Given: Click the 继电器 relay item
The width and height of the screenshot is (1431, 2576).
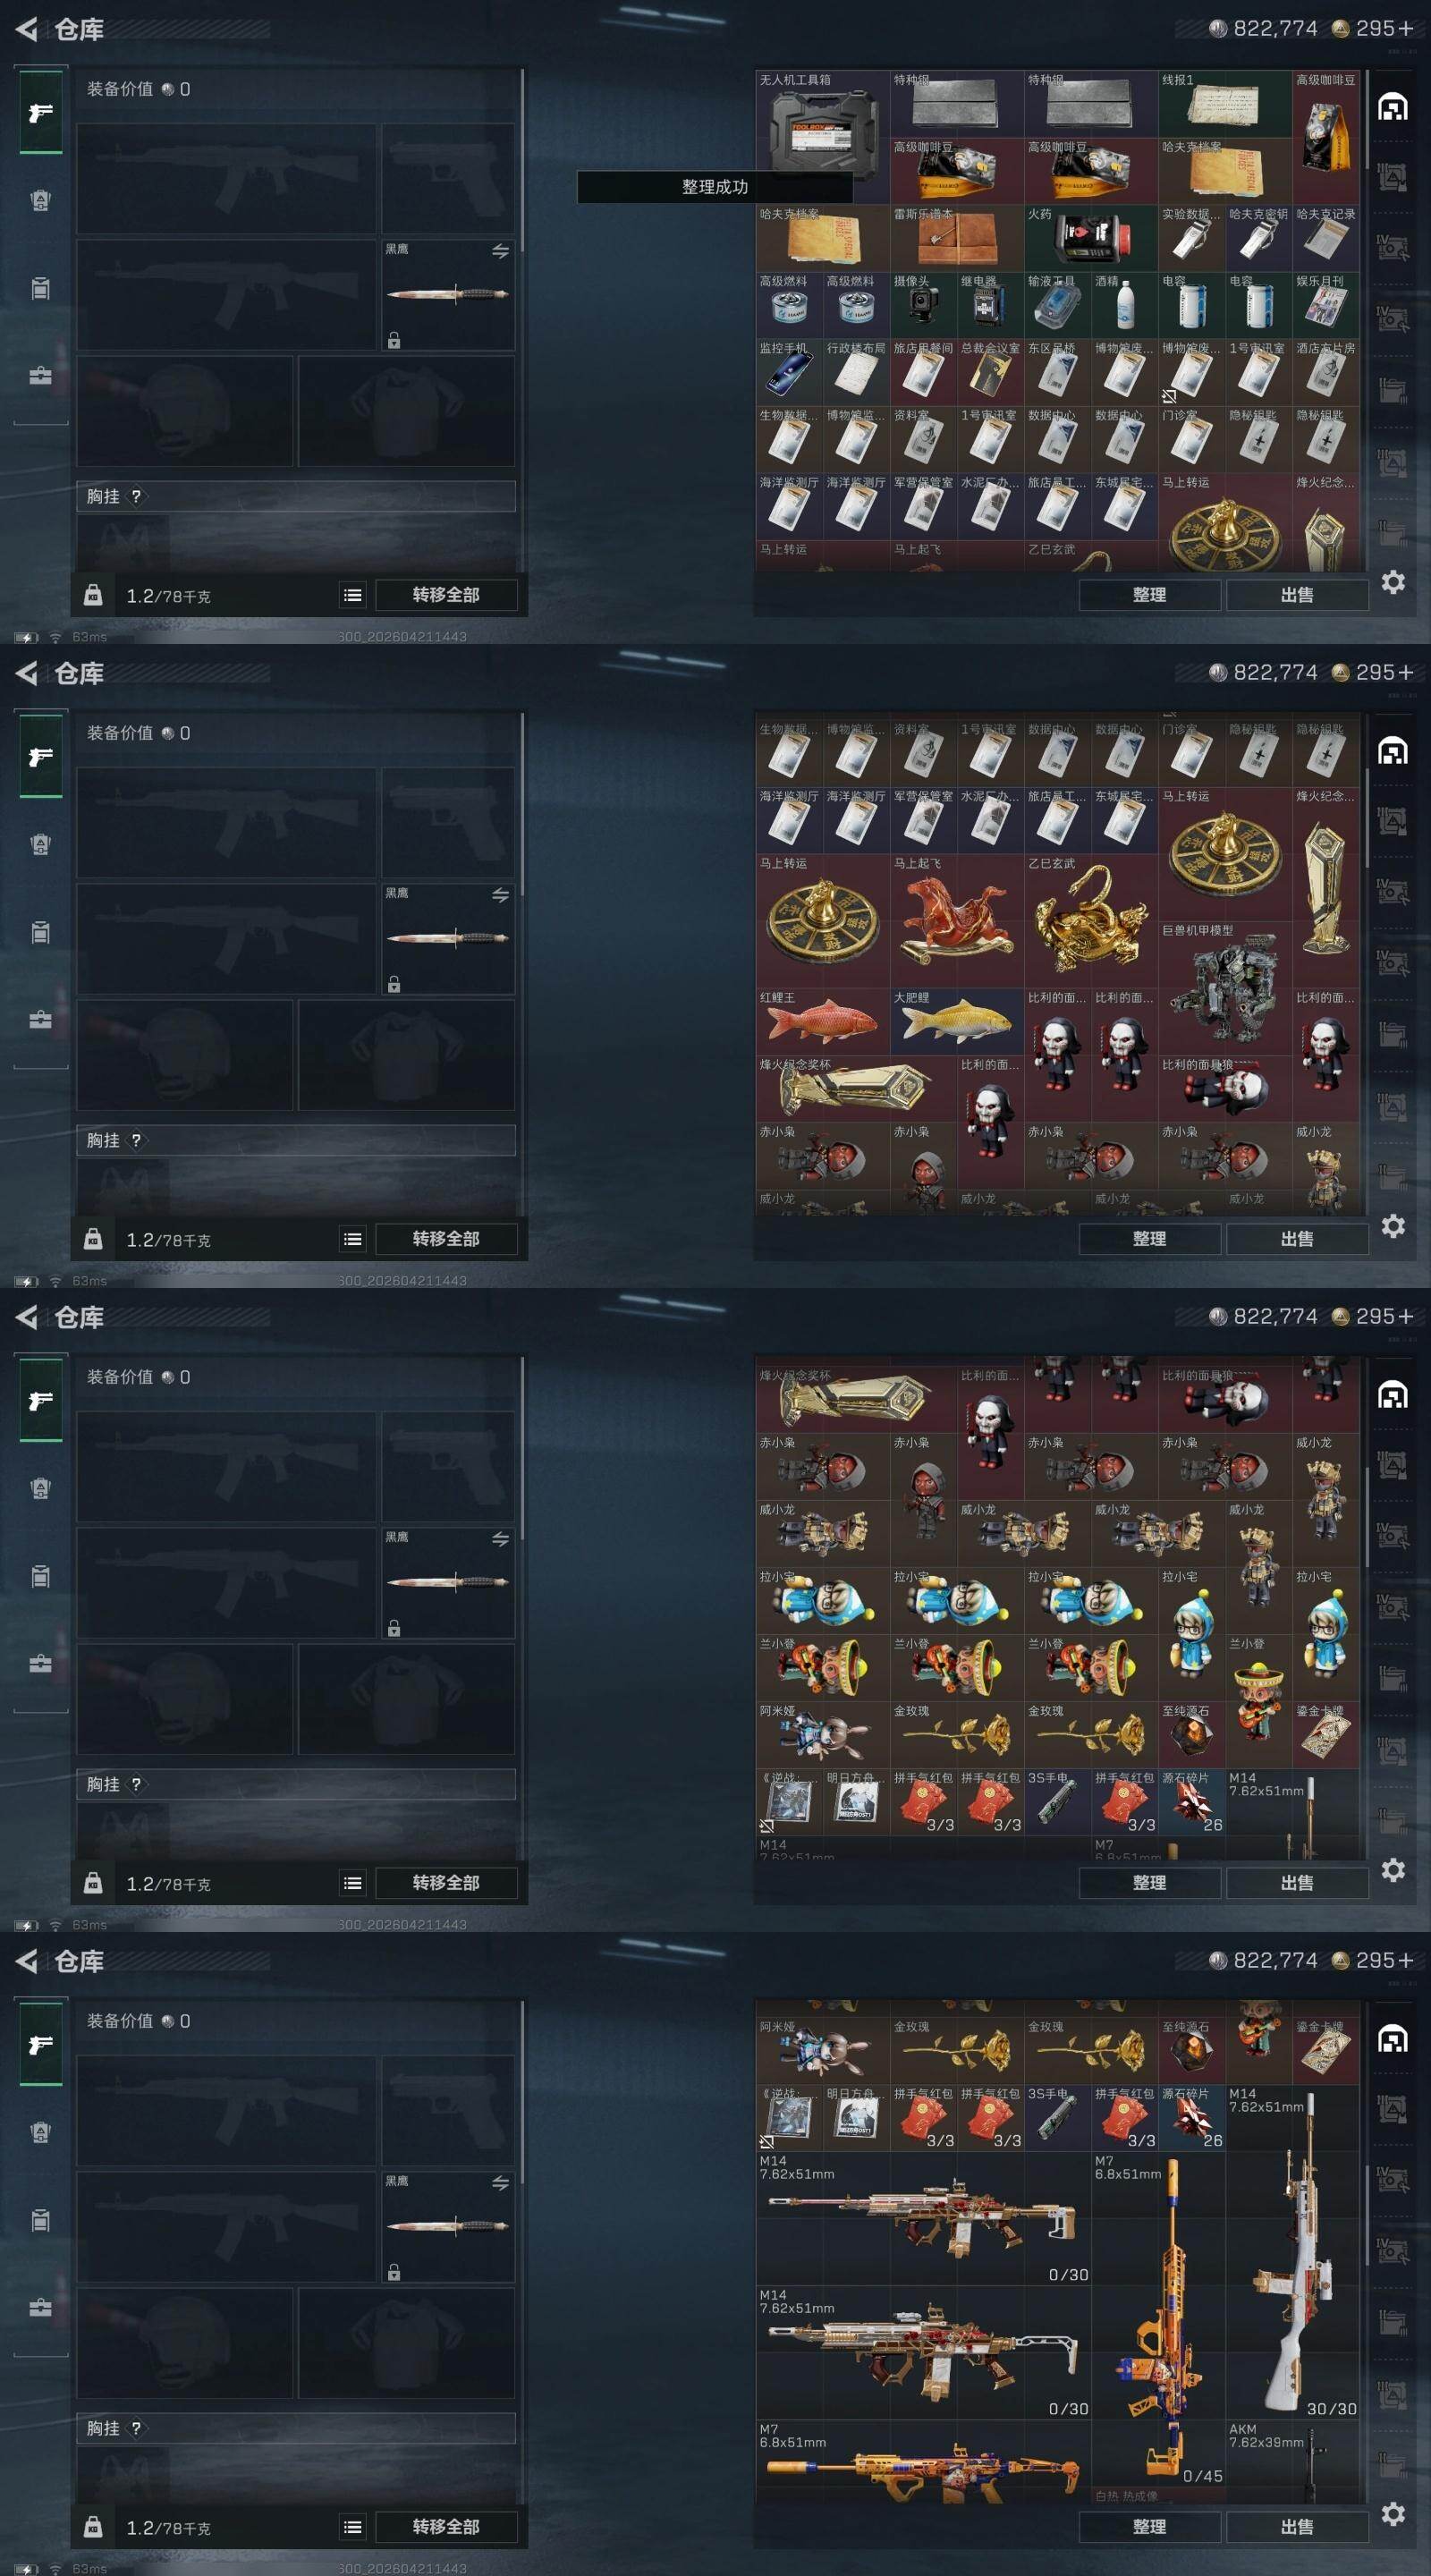Looking at the screenshot, I should click(990, 305).
